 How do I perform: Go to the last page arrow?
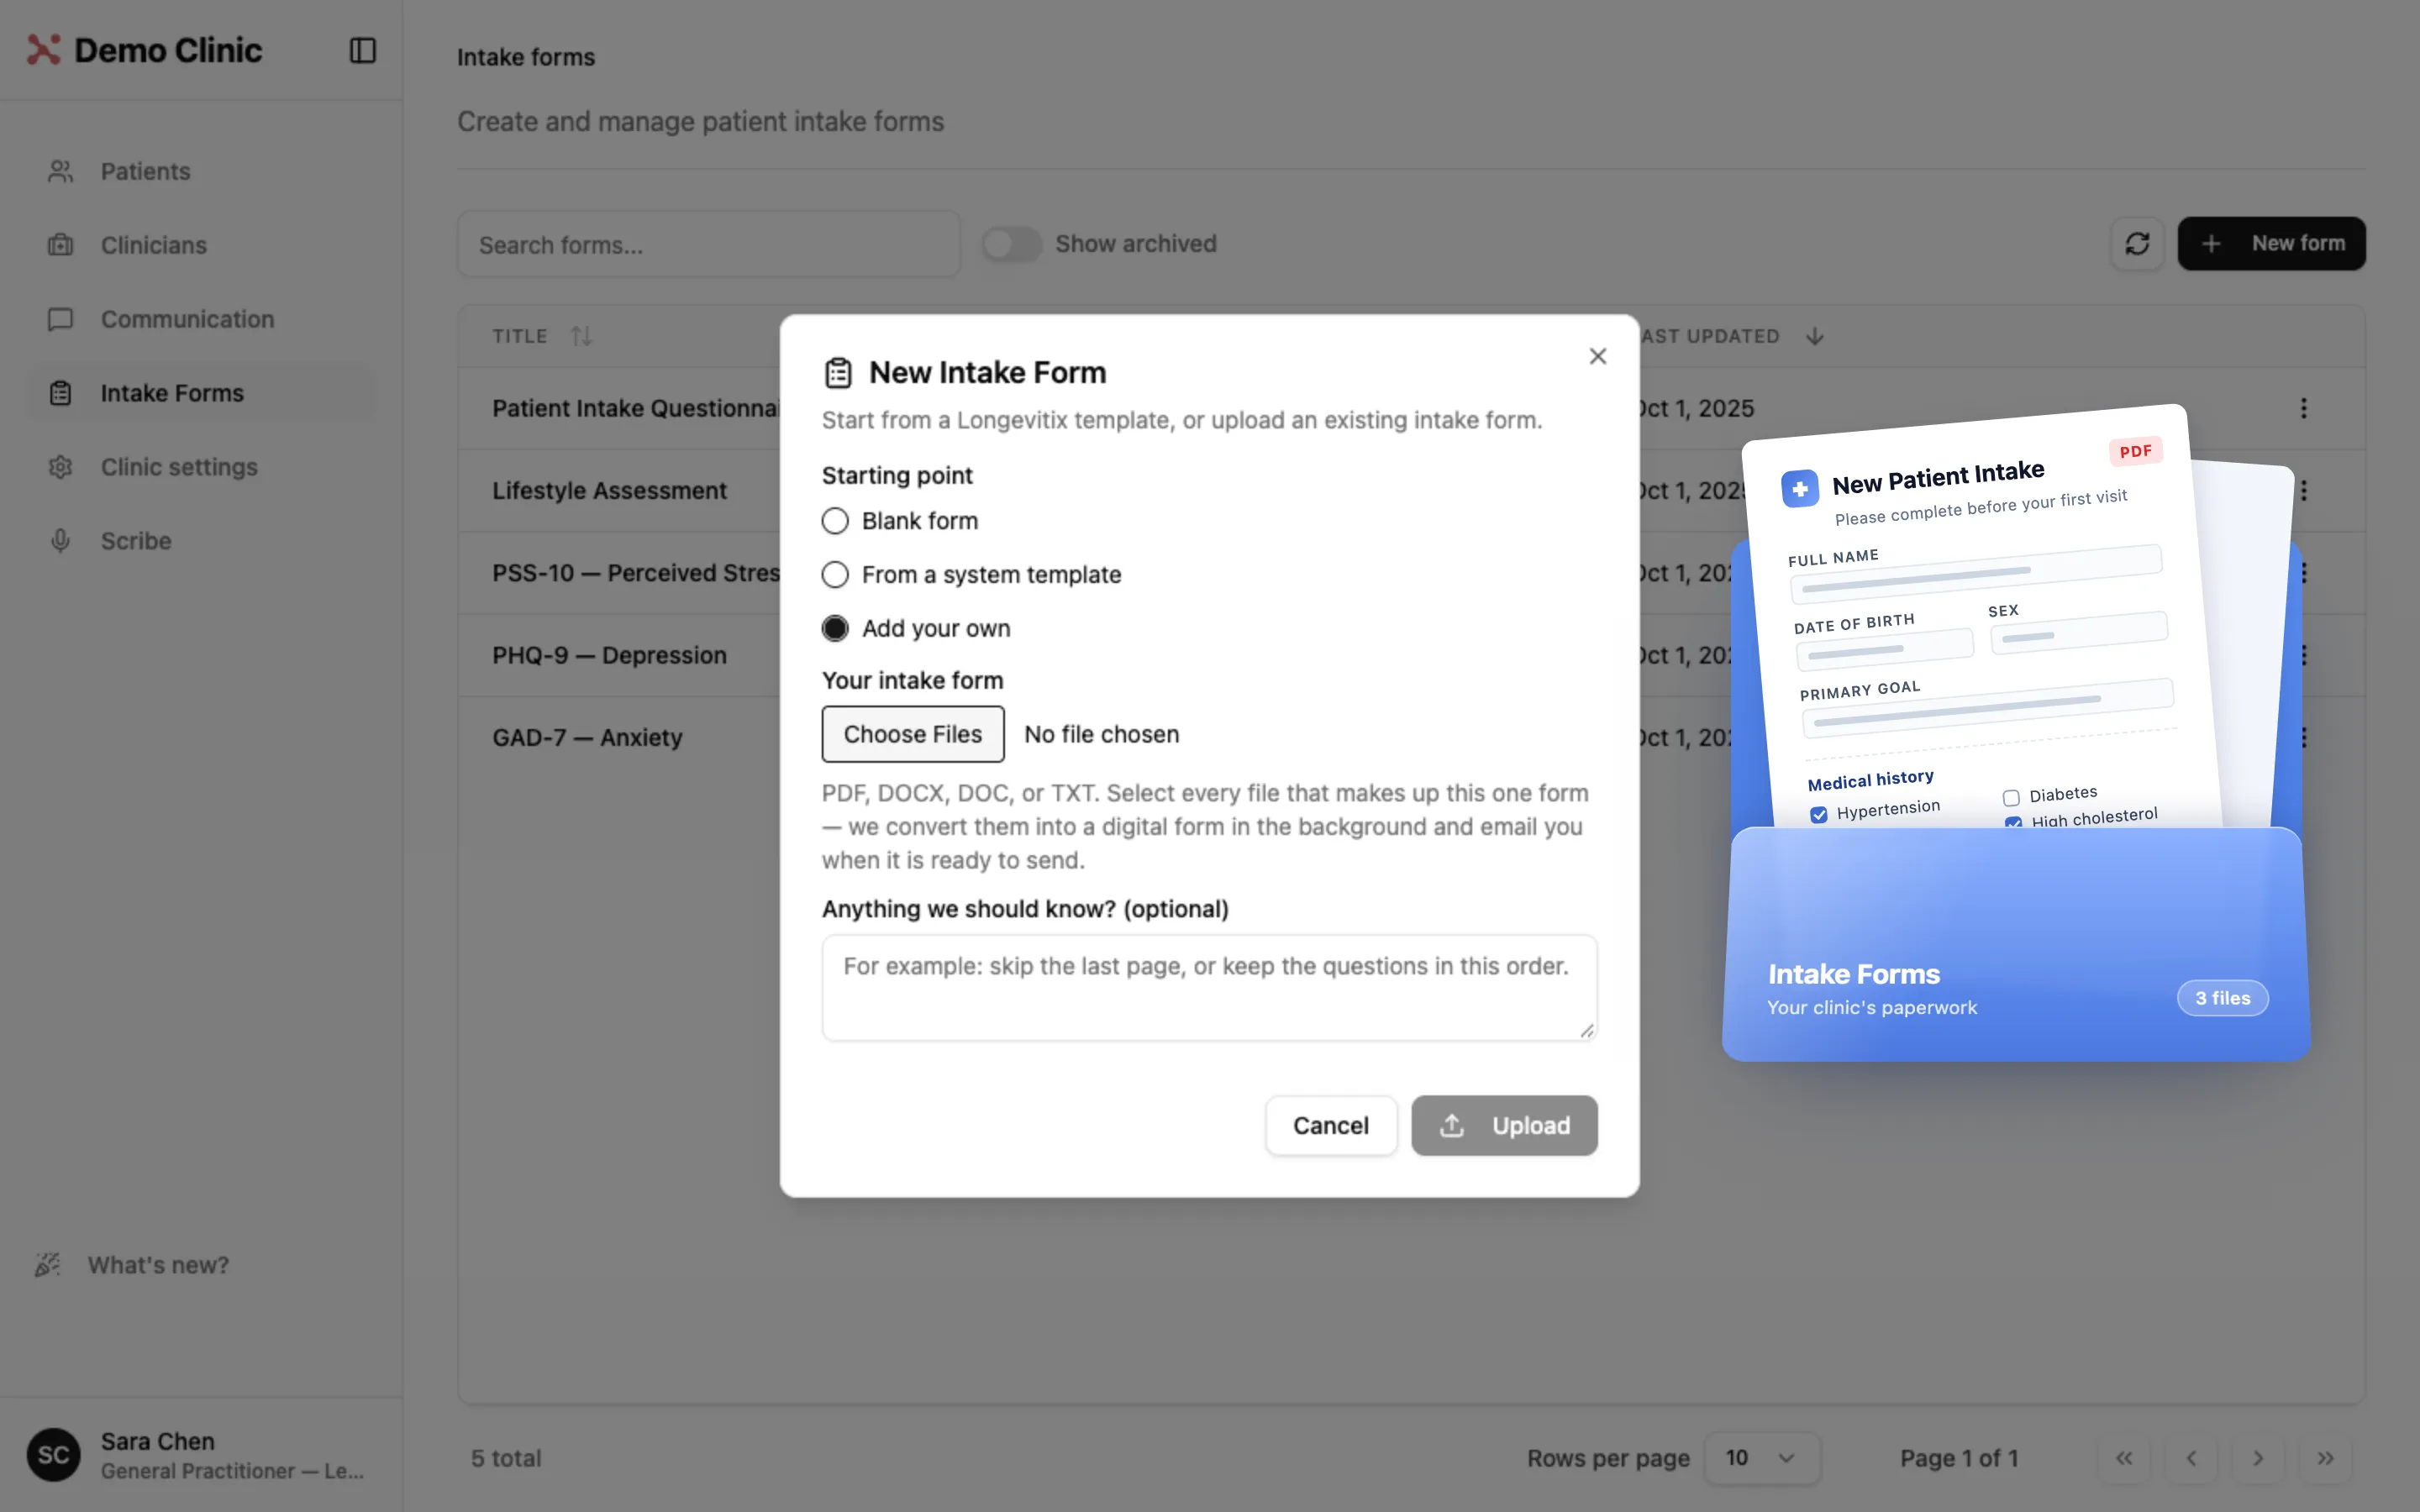[2326, 1458]
